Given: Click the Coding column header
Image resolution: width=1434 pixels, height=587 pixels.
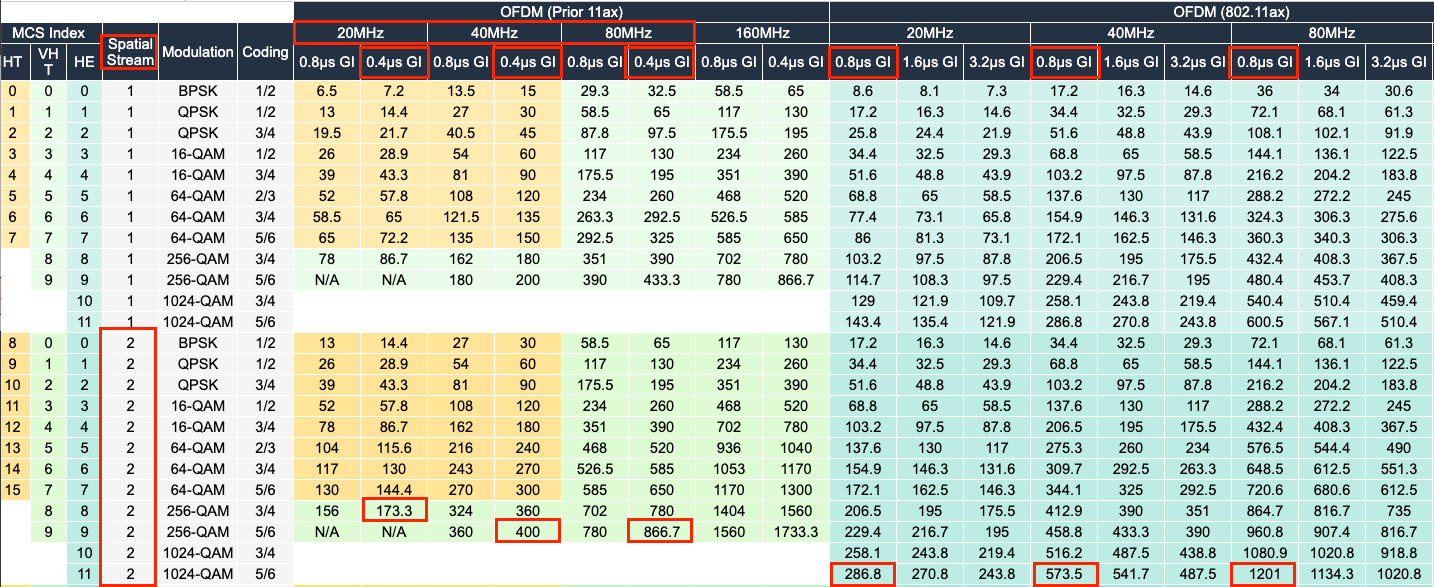Looking at the screenshot, I should coord(265,52).
